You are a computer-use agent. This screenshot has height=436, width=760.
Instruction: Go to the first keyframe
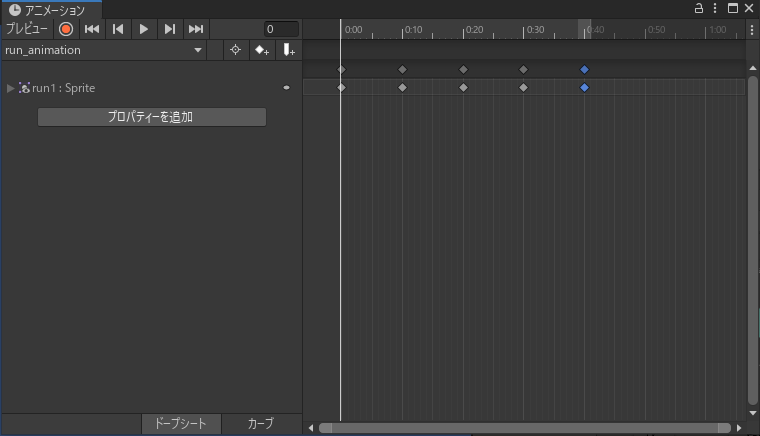tap(92, 29)
